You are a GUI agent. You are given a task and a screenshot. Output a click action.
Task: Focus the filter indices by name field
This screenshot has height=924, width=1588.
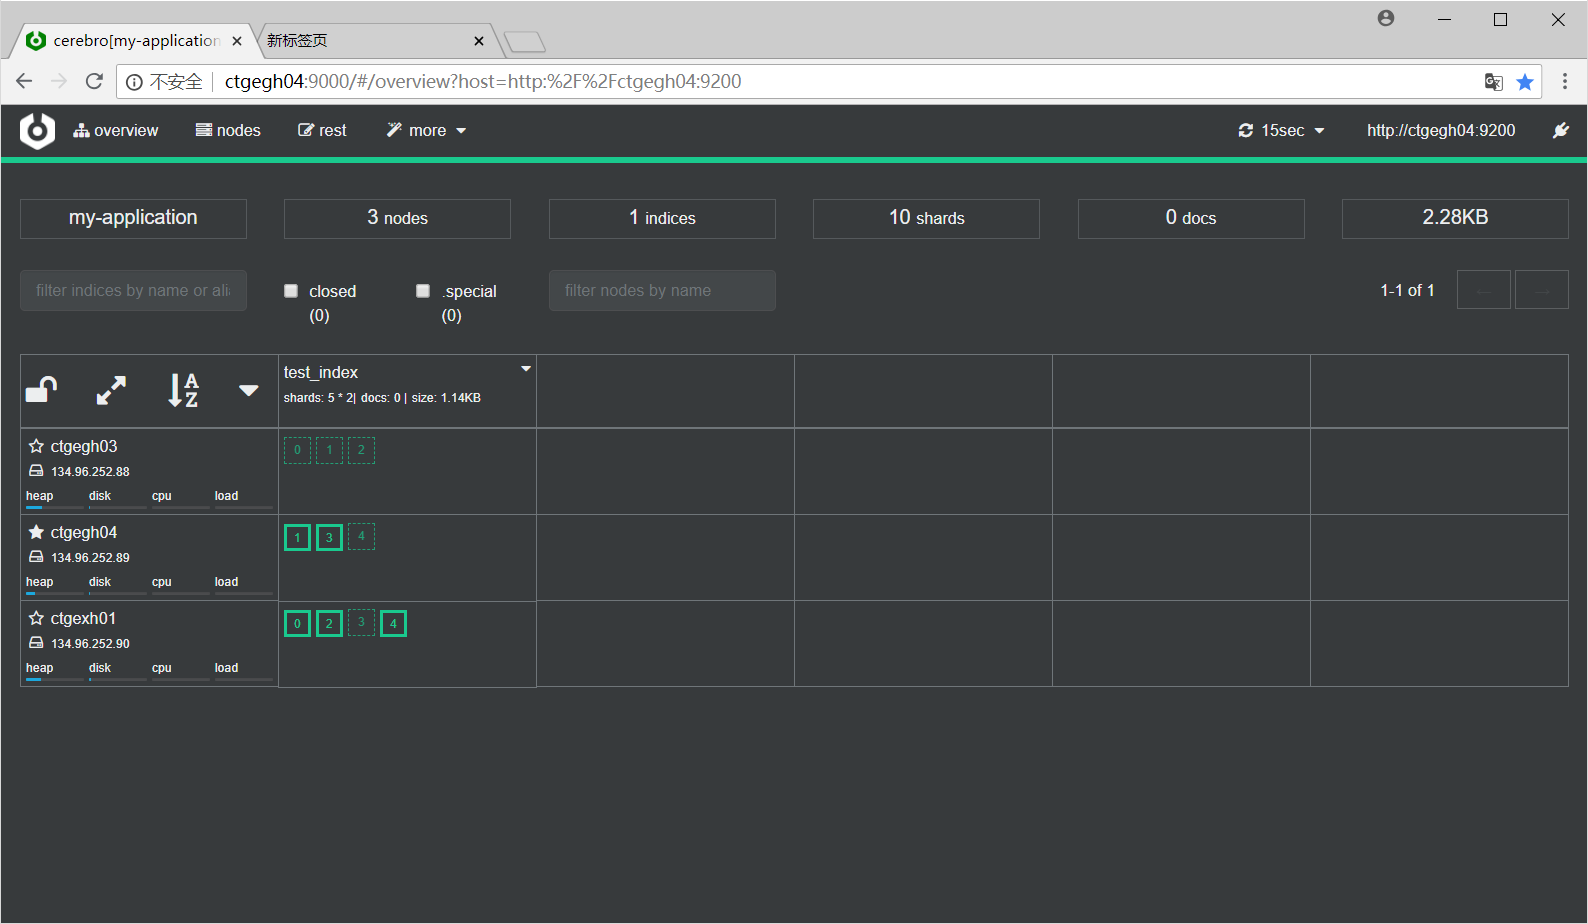tap(133, 291)
